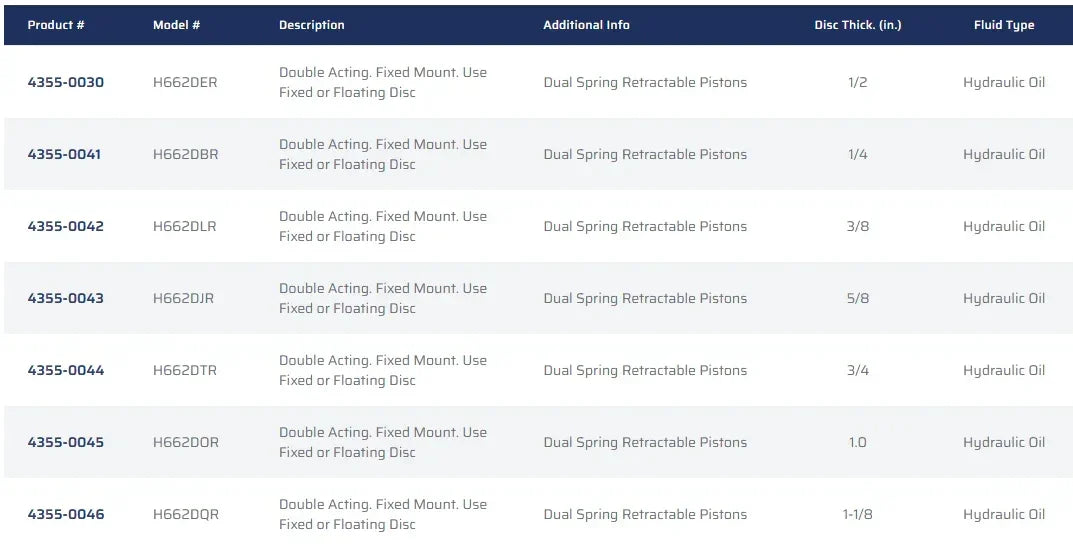
Task: Select model H662DER cell
Action: coord(185,82)
